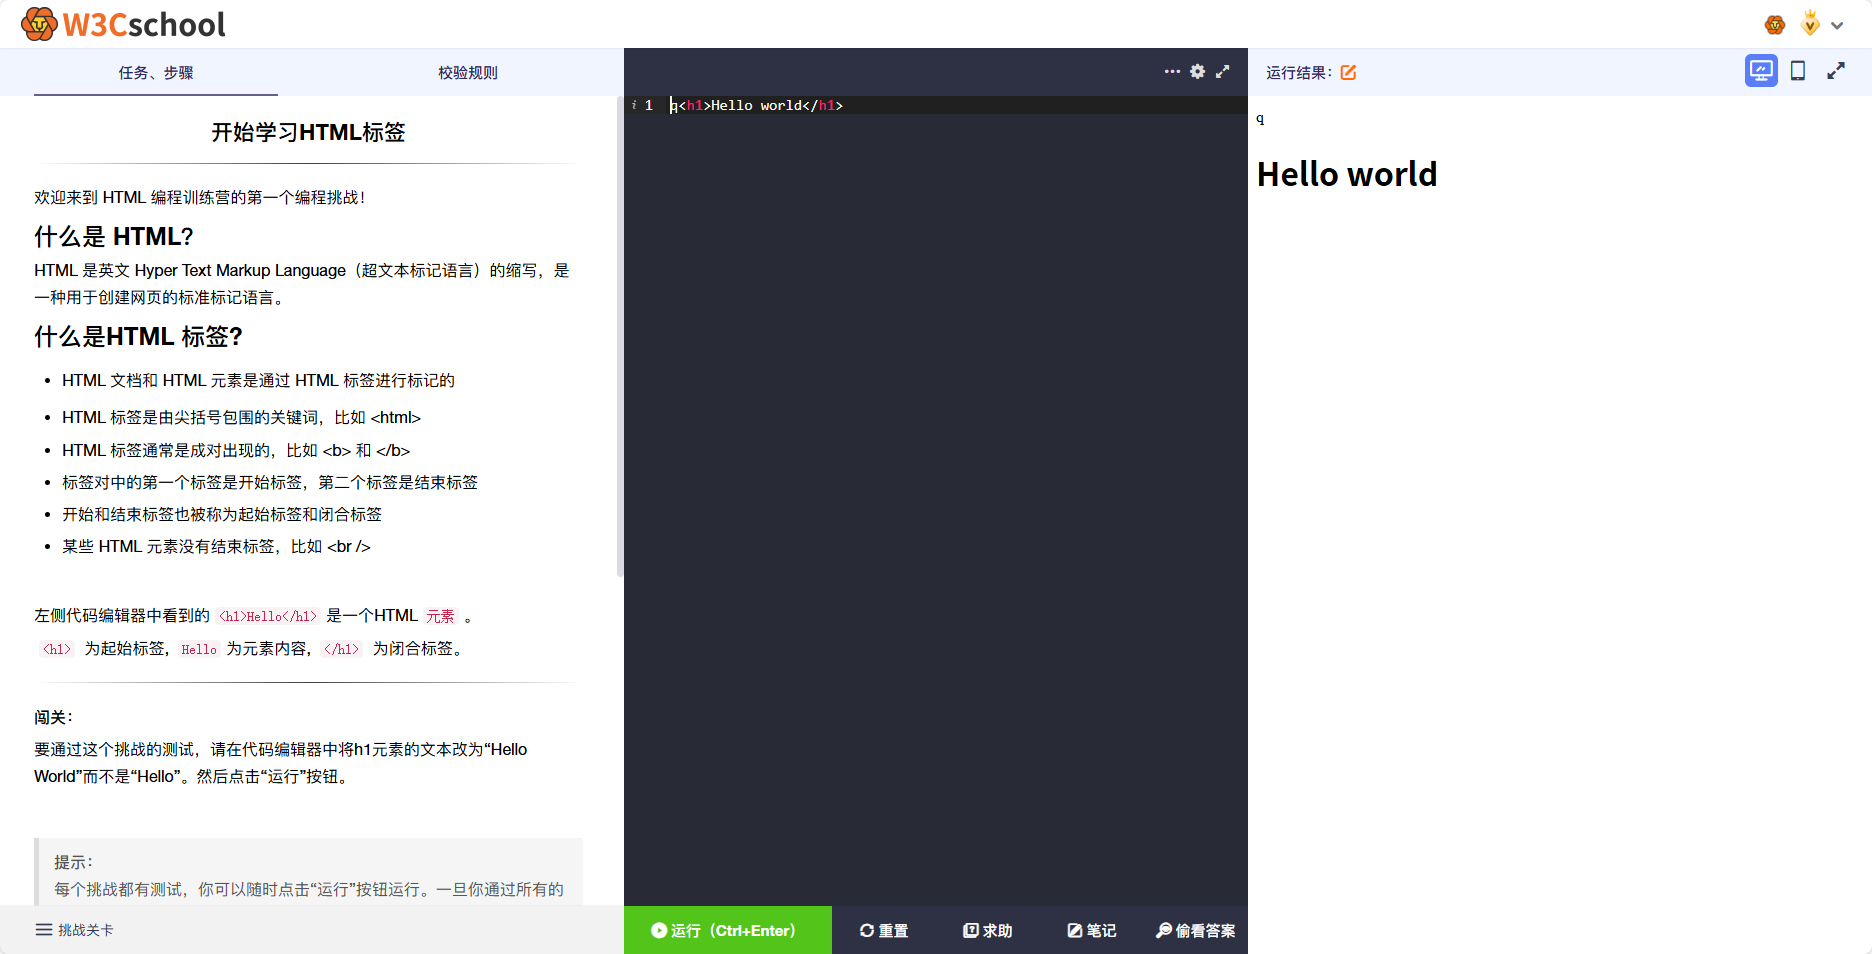Click the left panel vertical scrollbar

click(620, 336)
